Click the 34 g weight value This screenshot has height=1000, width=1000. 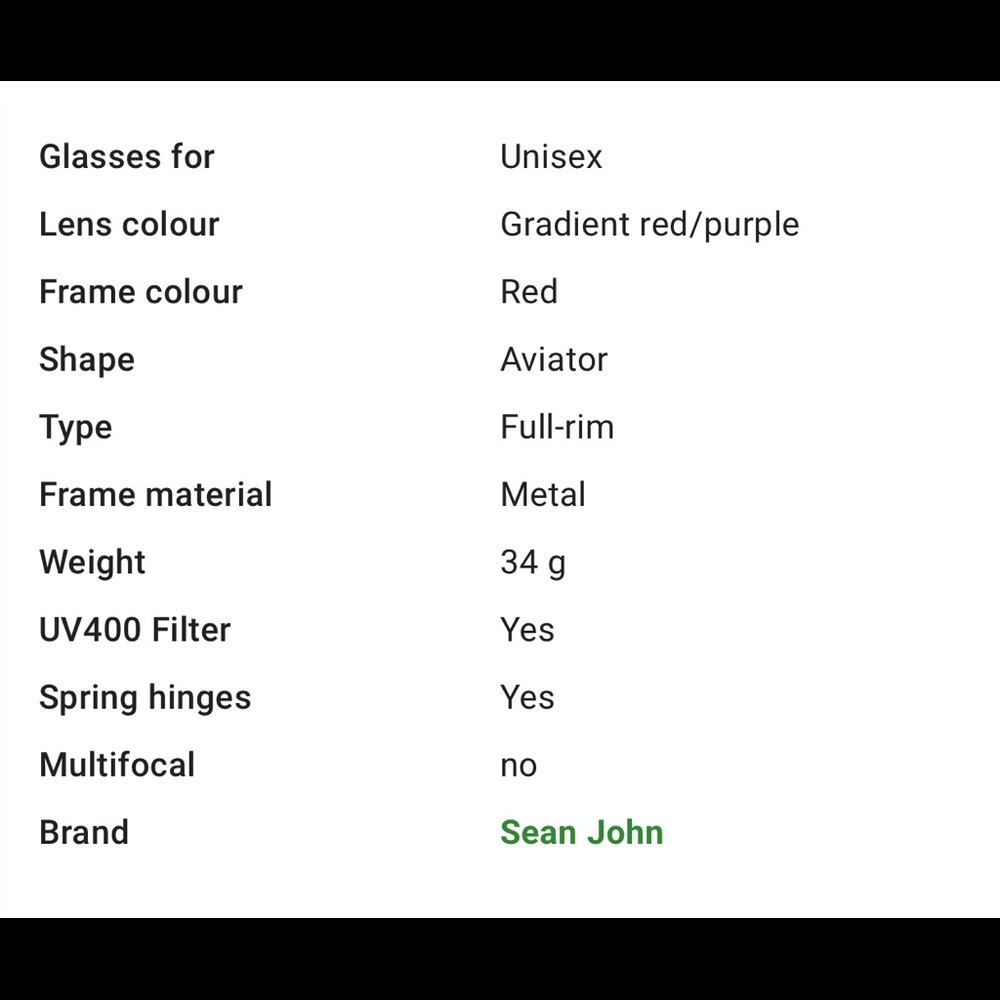click(x=533, y=564)
